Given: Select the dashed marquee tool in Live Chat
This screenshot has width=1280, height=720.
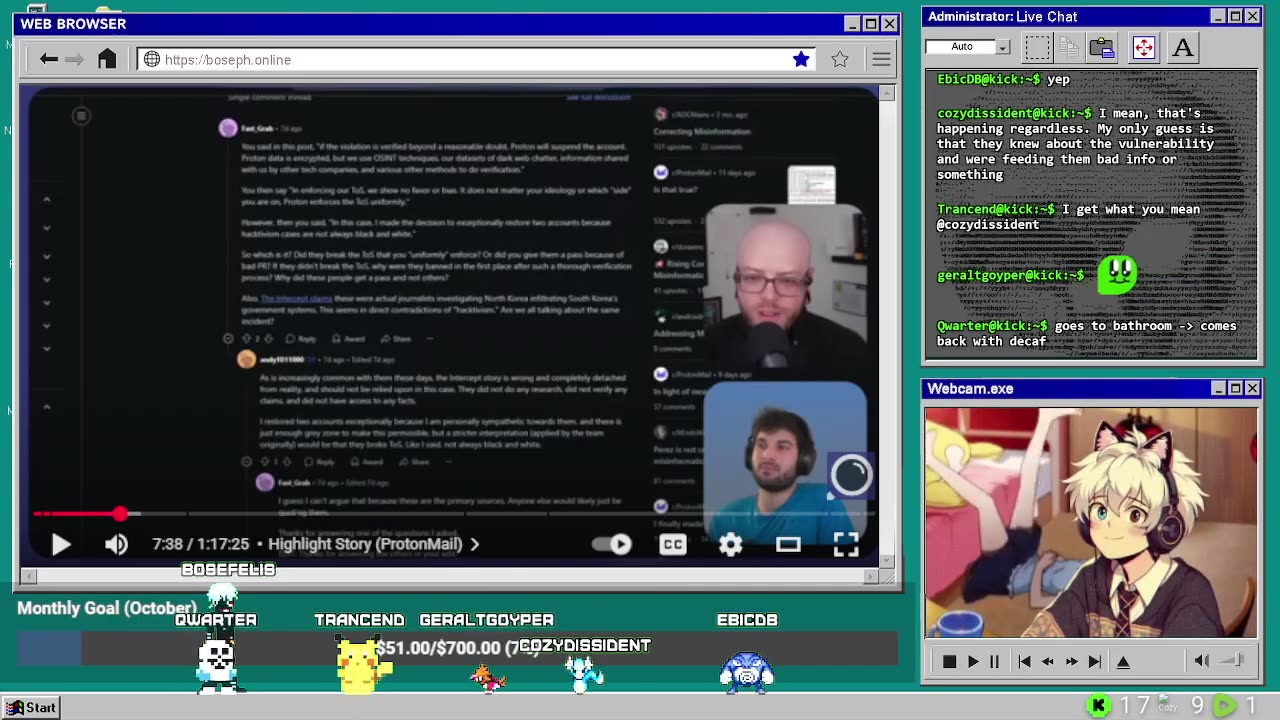Looking at the screenshot, I should [x=1038, y=47].
